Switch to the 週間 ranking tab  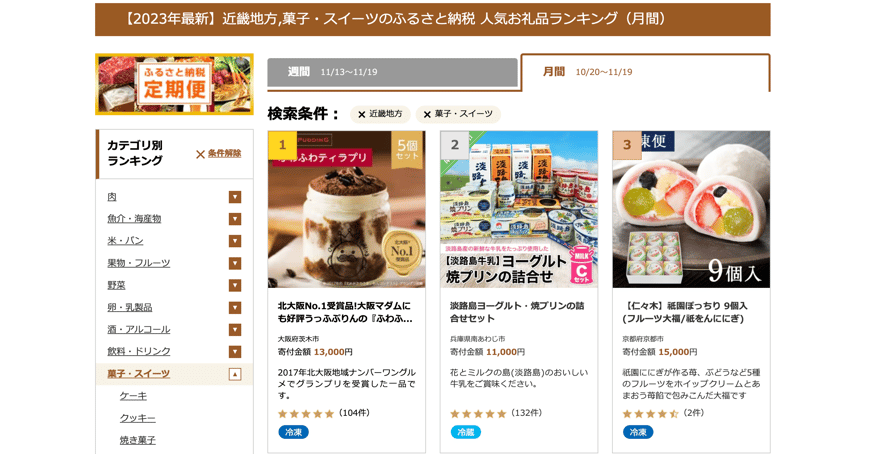[x=392, y=73]
